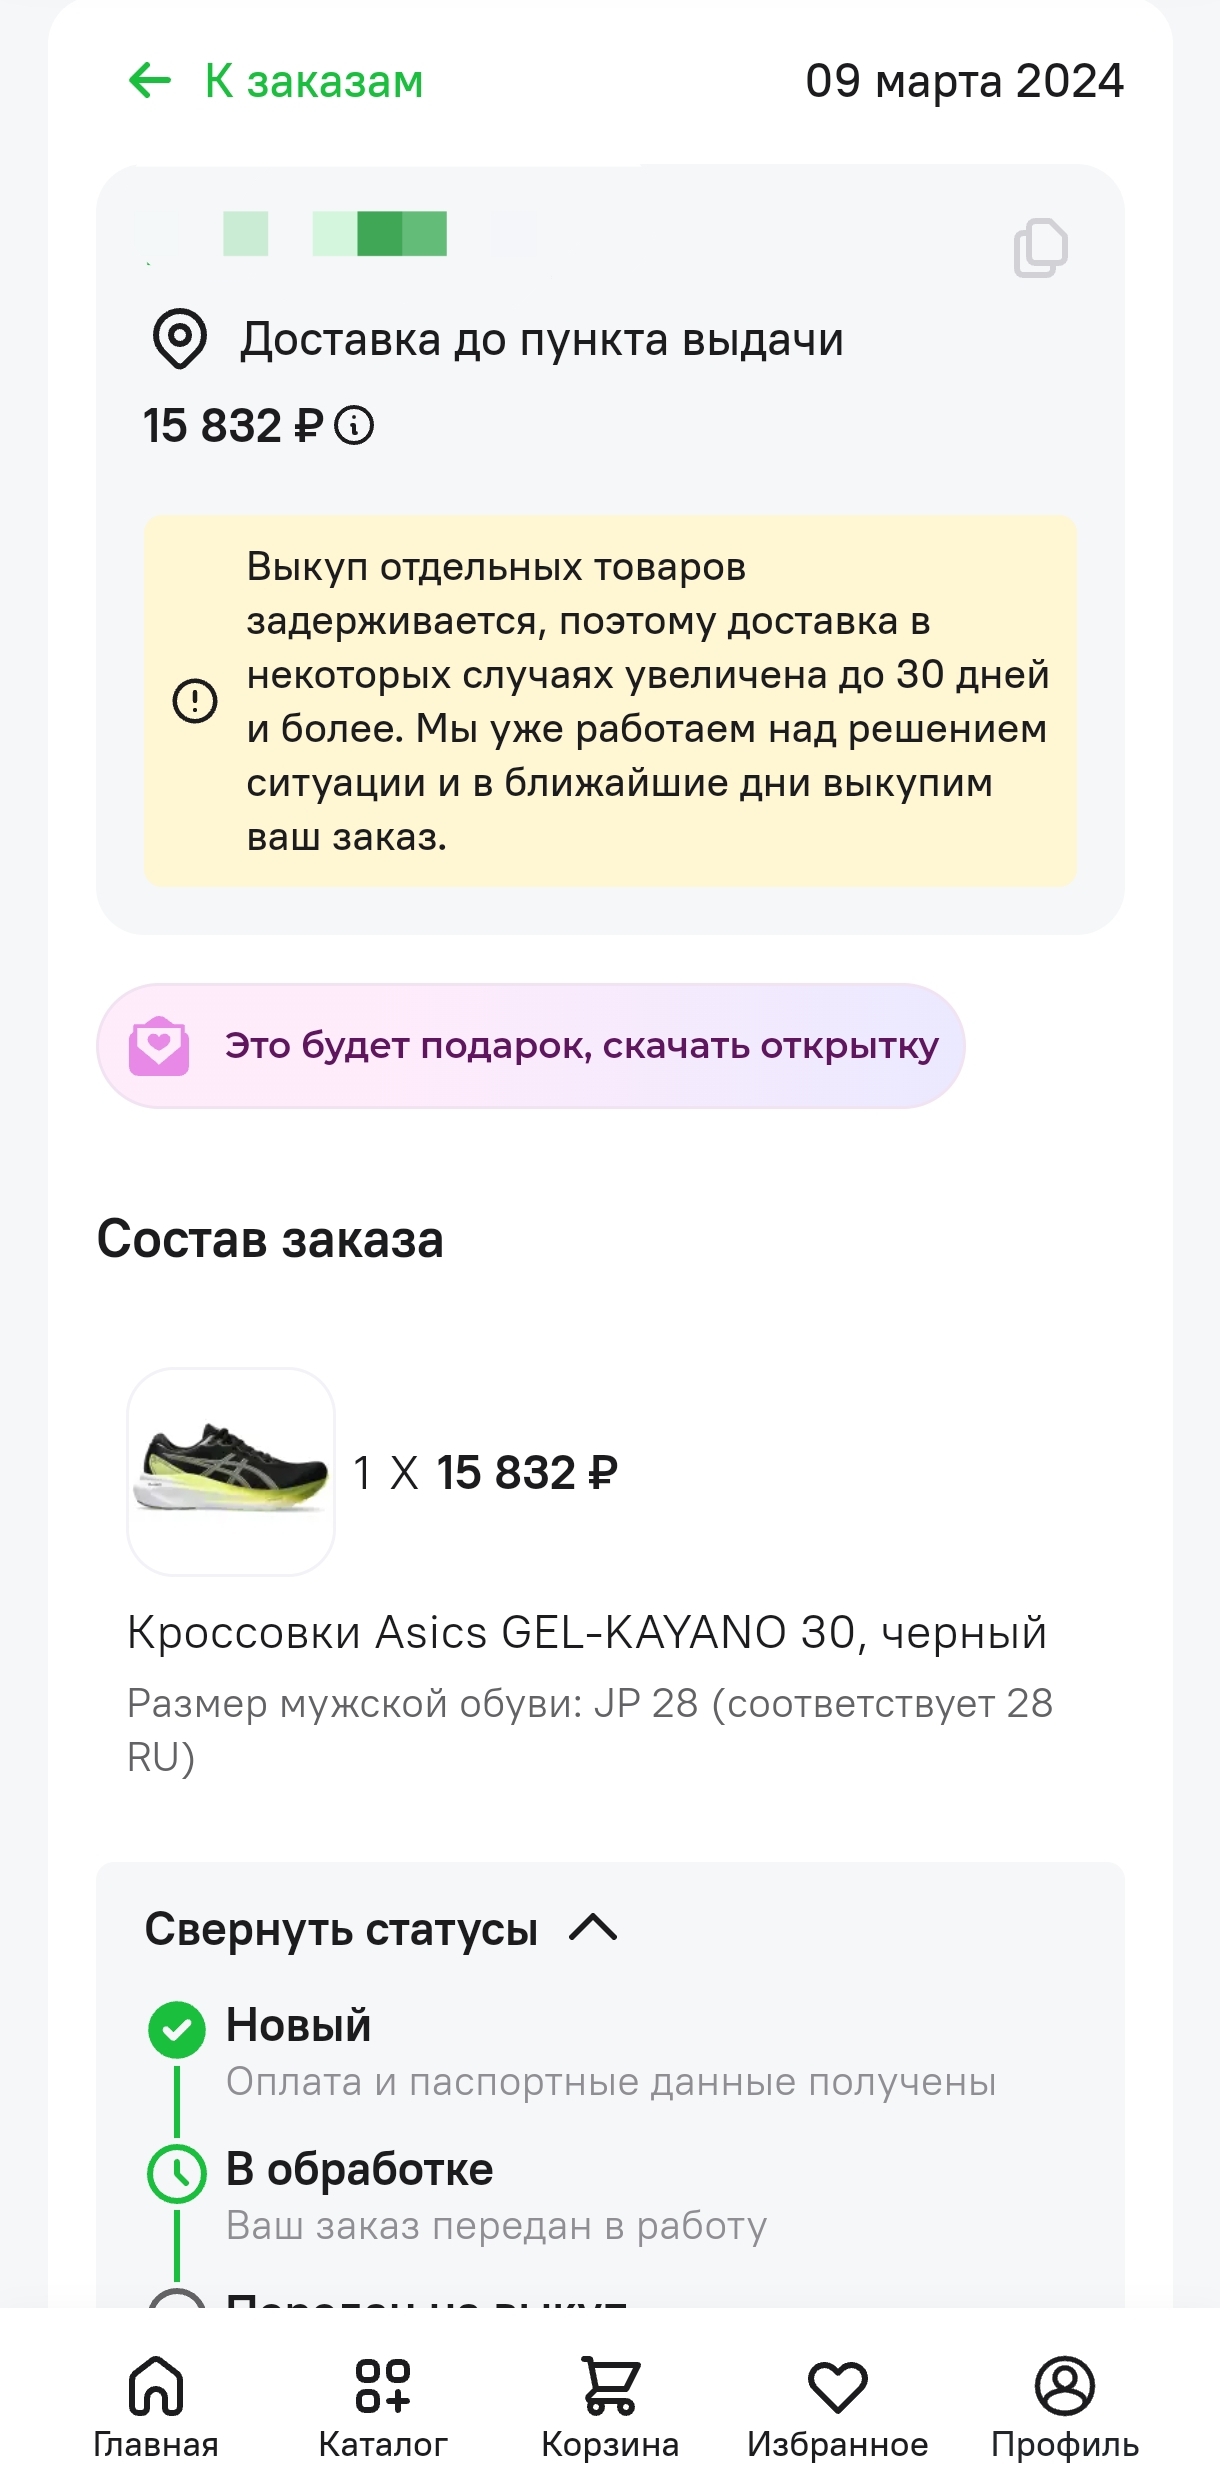
Task: Tap the green checkmark Новый status
Action: click(x=177, y=2029)
